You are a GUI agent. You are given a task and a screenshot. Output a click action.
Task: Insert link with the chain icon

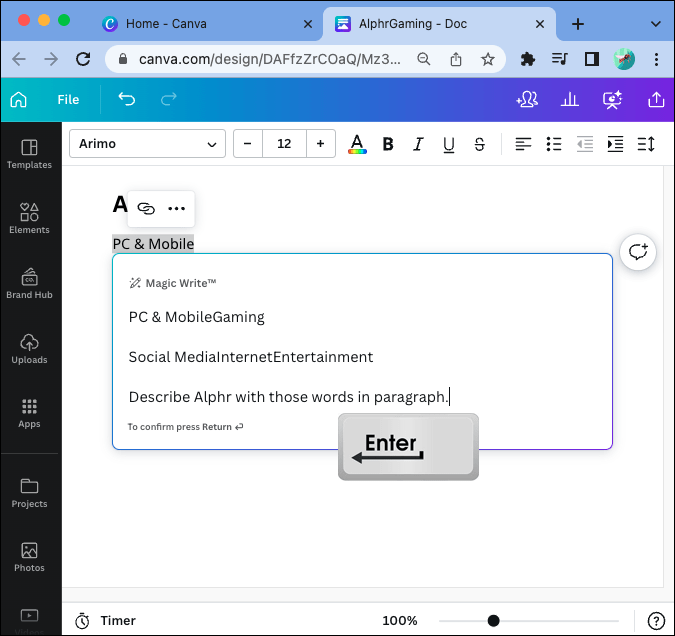(146, 208)
